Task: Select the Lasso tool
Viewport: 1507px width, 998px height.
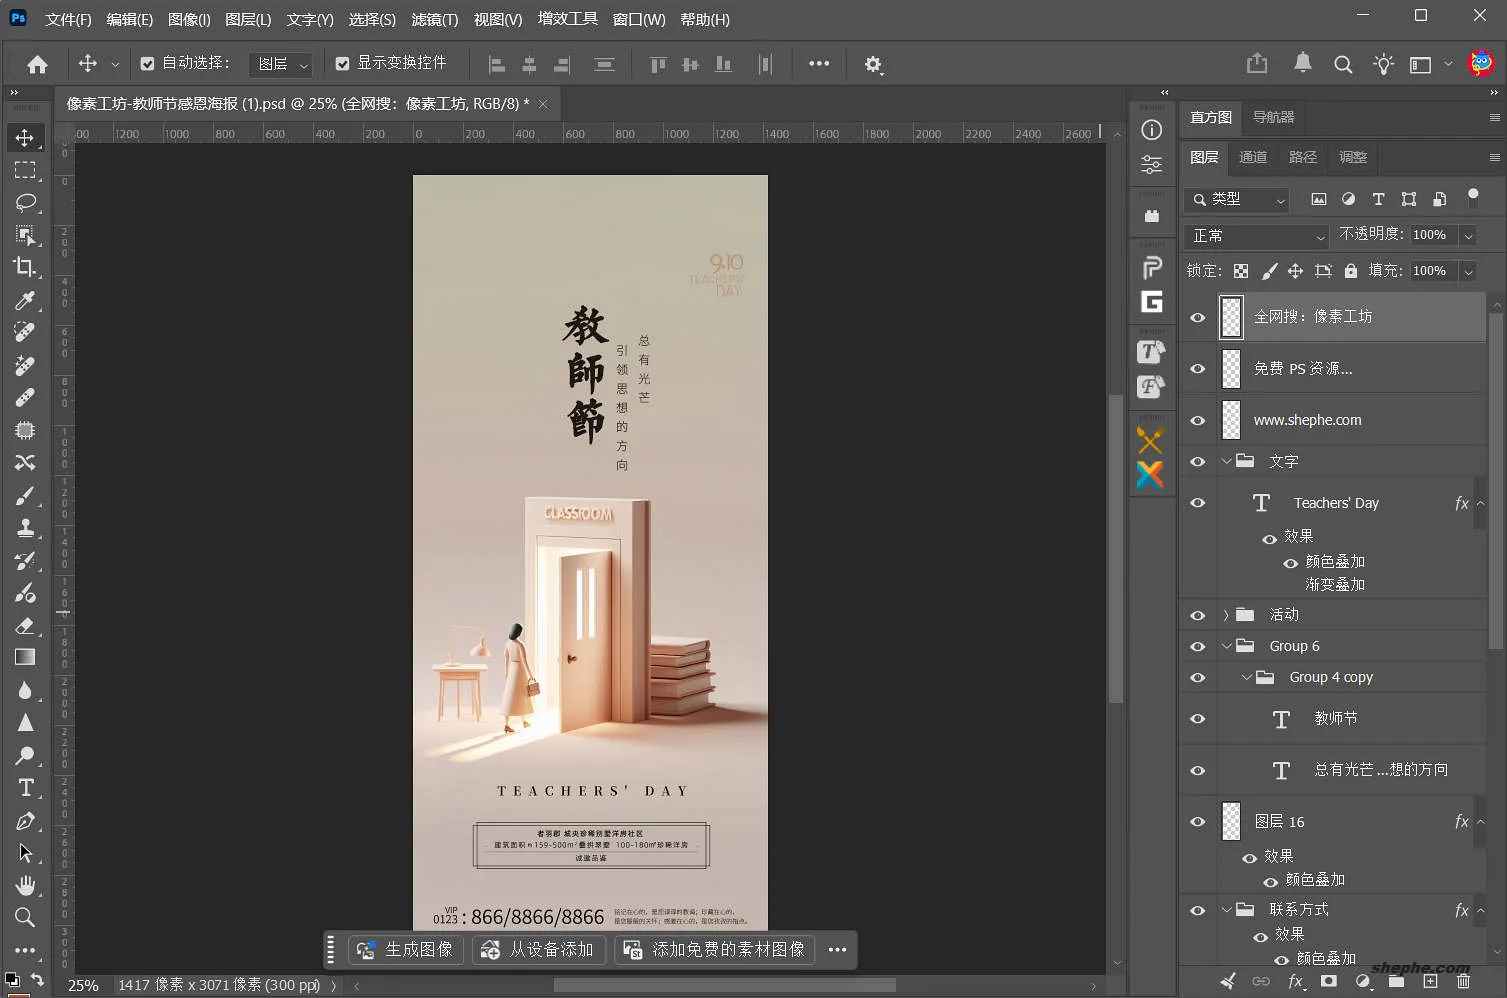Action: 25,202
